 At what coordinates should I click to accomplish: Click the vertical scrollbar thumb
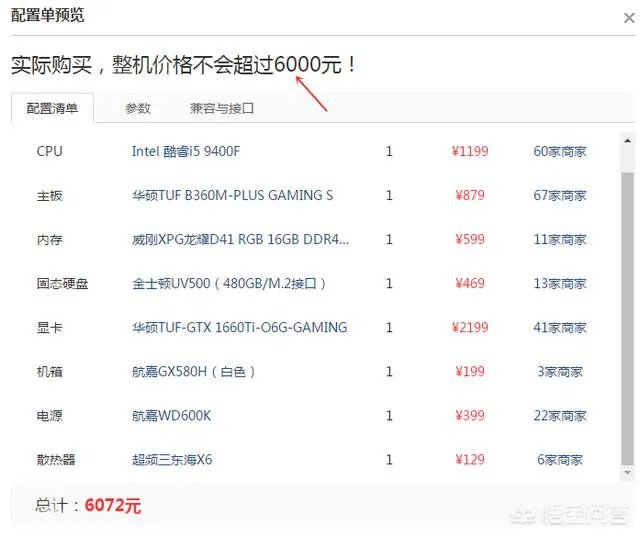coord(627,318)
